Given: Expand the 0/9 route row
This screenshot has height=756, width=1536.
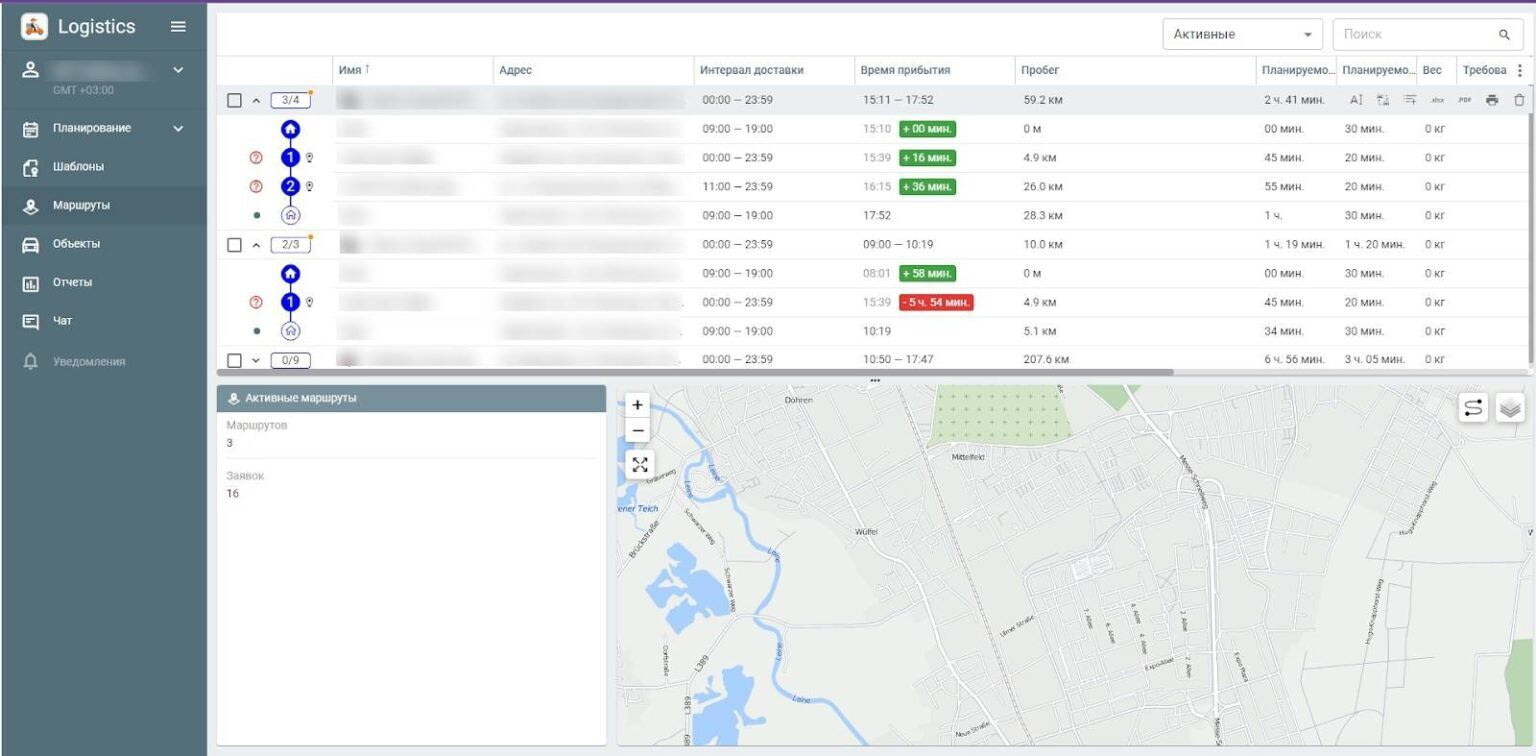Looking at the screenshot, I should (256, 360).
